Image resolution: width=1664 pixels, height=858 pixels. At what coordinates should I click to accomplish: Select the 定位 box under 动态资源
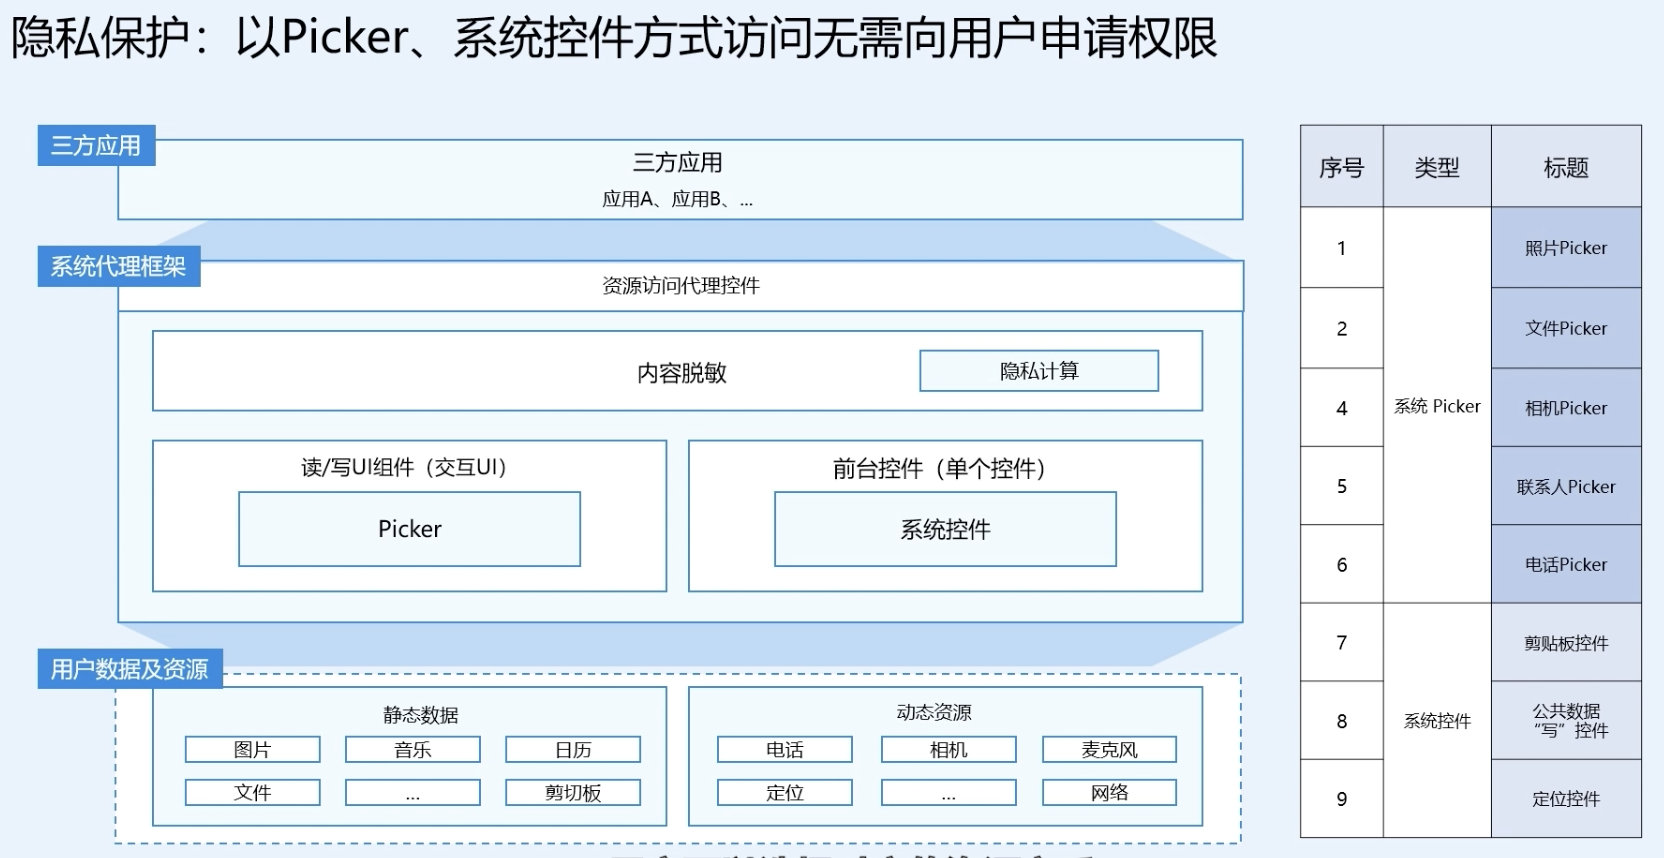pyautogui.click(x=785, y=793)
